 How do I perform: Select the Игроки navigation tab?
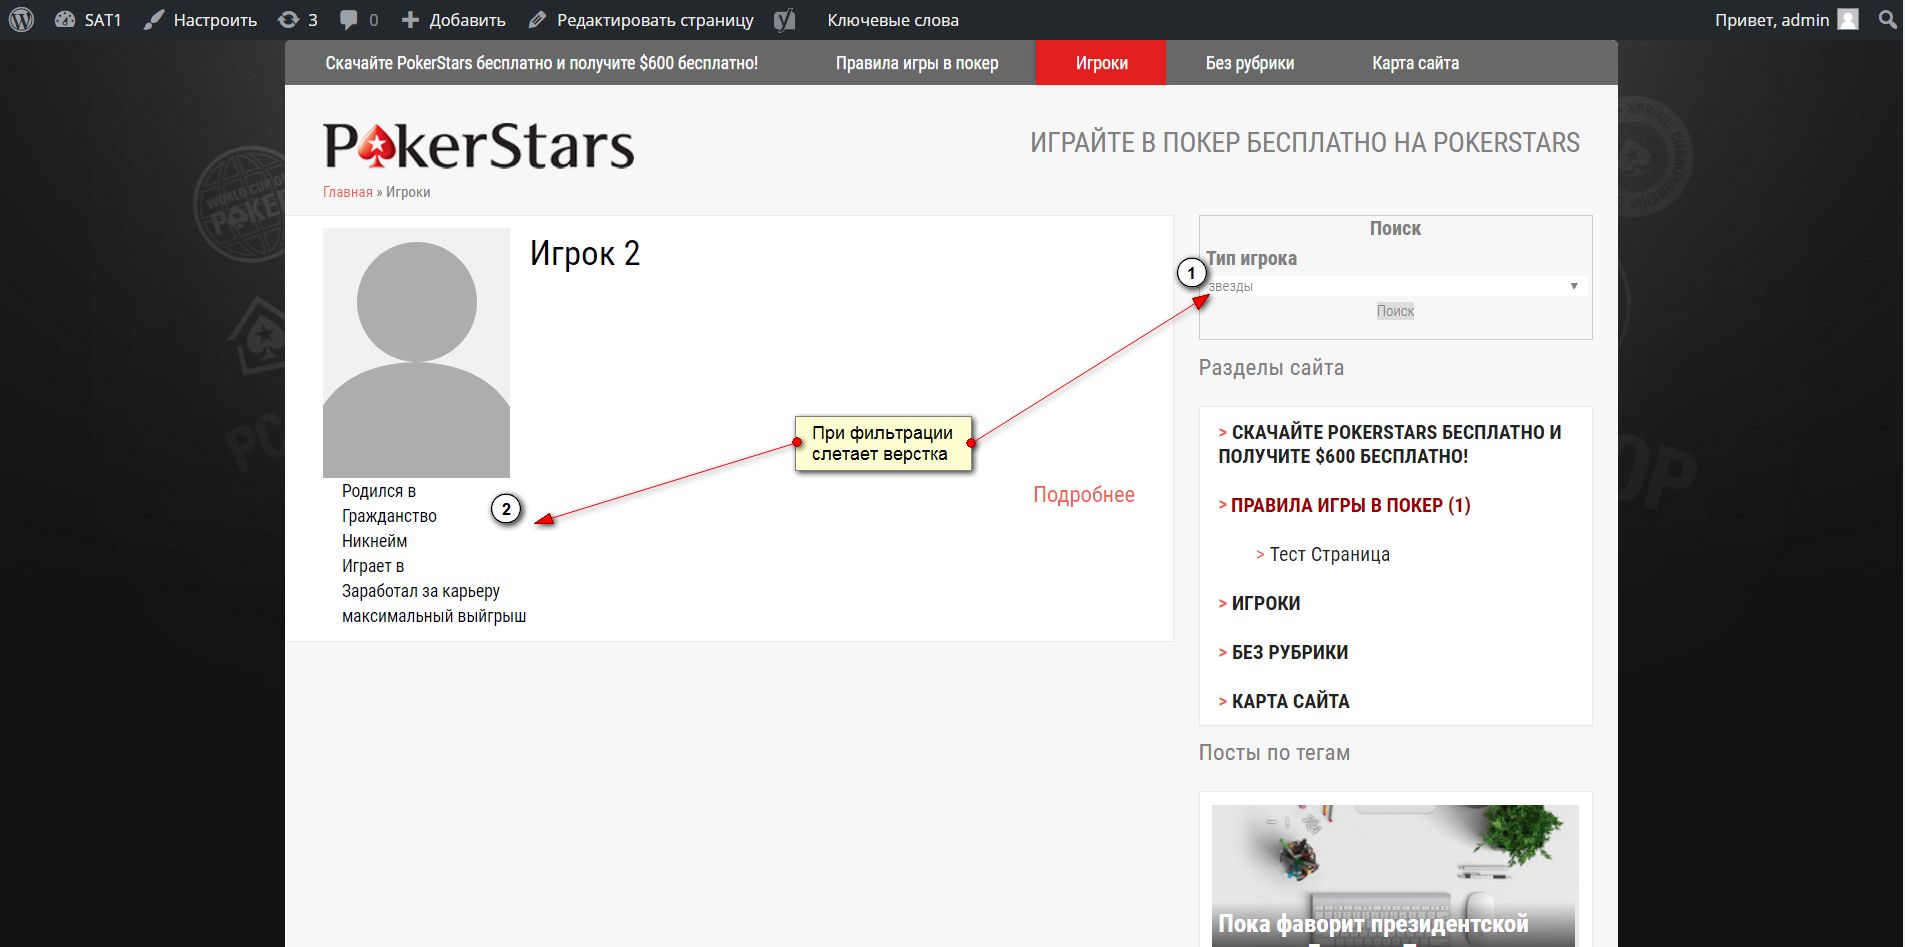[1101, 63]
